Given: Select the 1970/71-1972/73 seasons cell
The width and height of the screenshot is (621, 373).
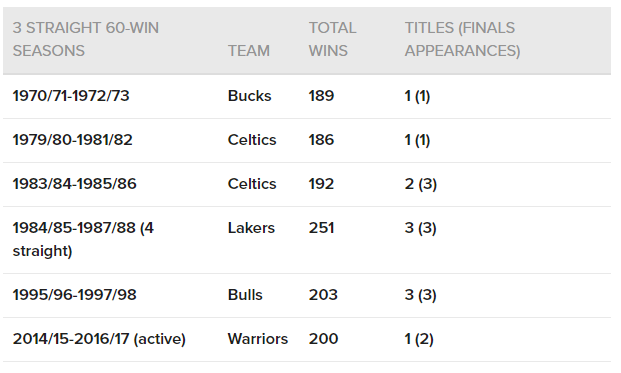Looking at the screenshot, I should (71, 96).
